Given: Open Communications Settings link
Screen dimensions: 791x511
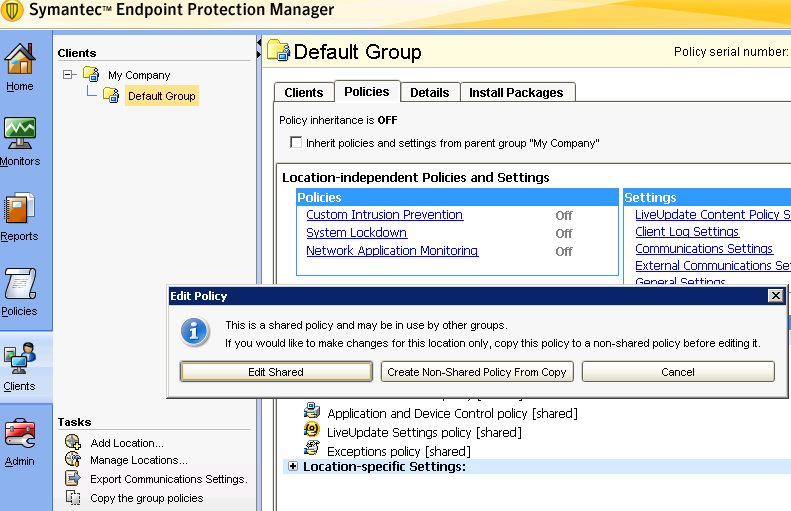Looking at the screenshot, I should click(x=704, y=249).
